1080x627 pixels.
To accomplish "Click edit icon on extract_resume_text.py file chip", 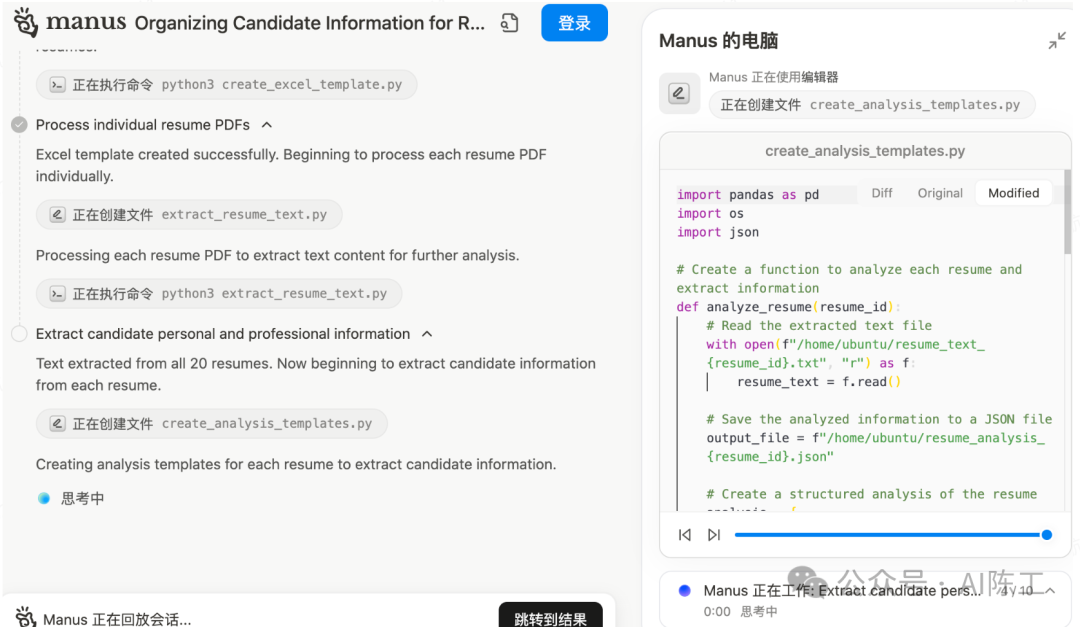I will 58,214.
